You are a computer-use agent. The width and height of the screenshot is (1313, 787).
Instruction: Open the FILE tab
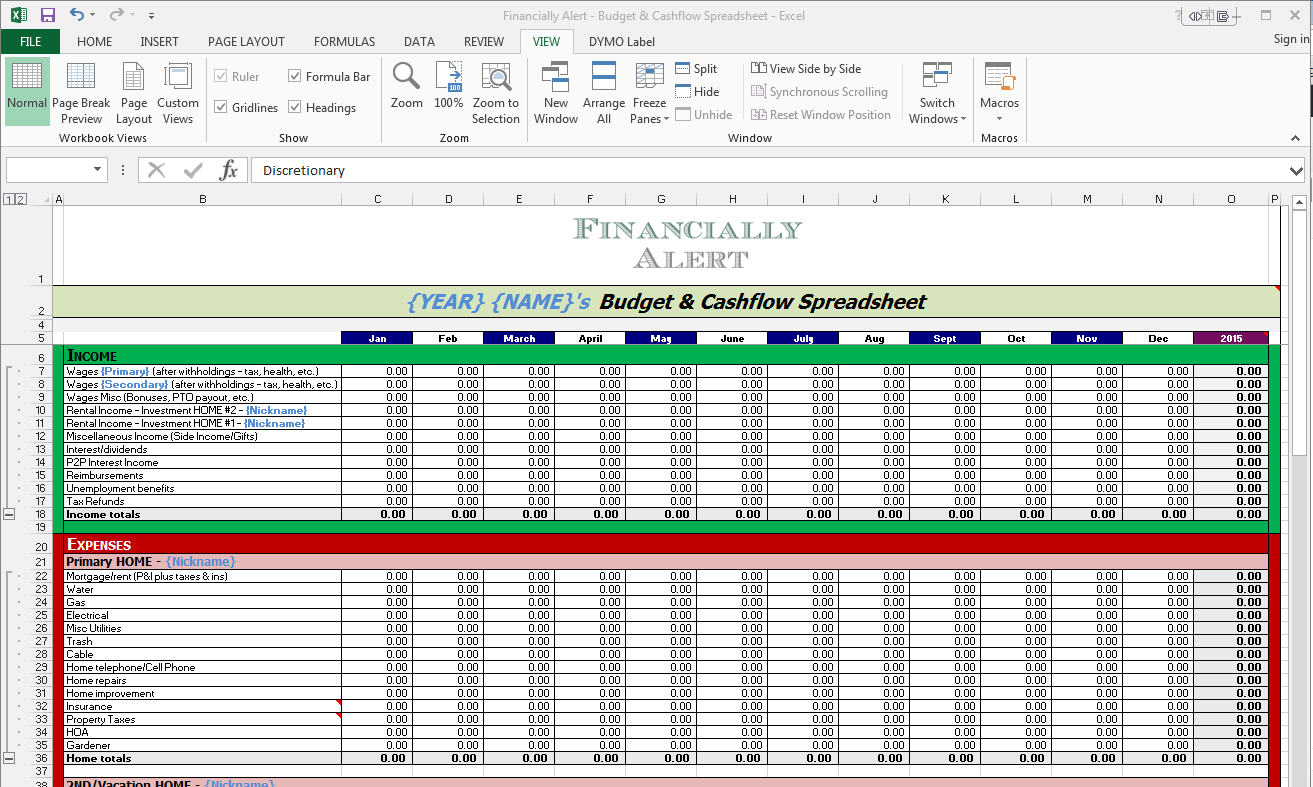click(x=30, y=42)
